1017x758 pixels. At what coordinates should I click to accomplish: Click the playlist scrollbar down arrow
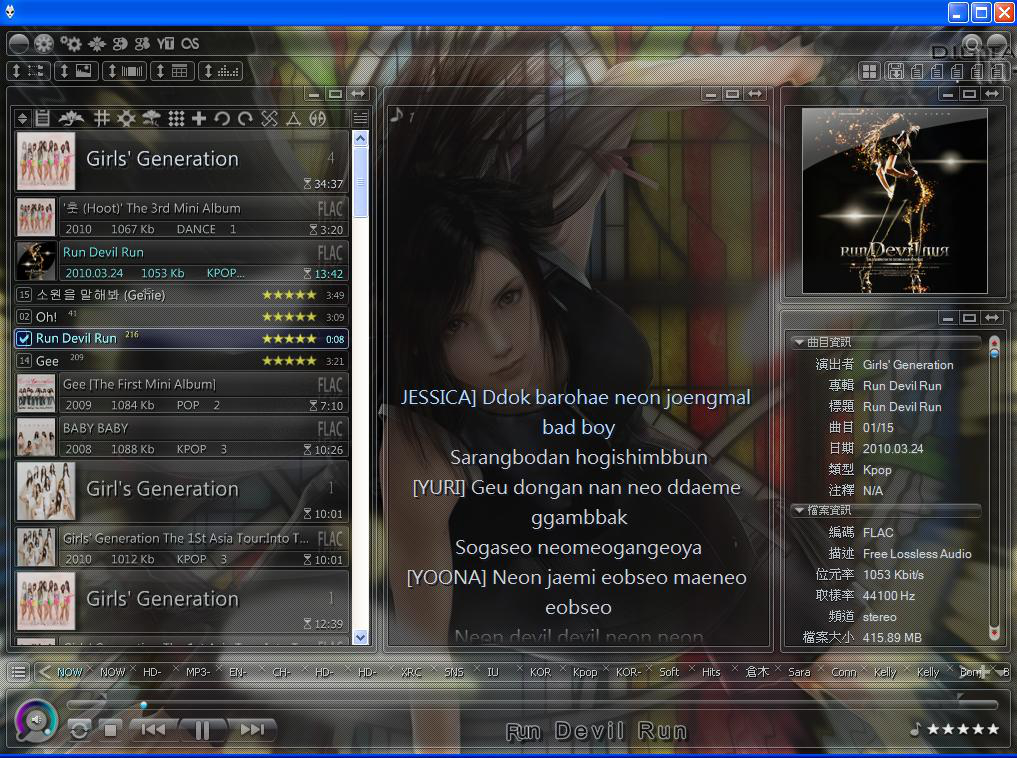point(361,637)
